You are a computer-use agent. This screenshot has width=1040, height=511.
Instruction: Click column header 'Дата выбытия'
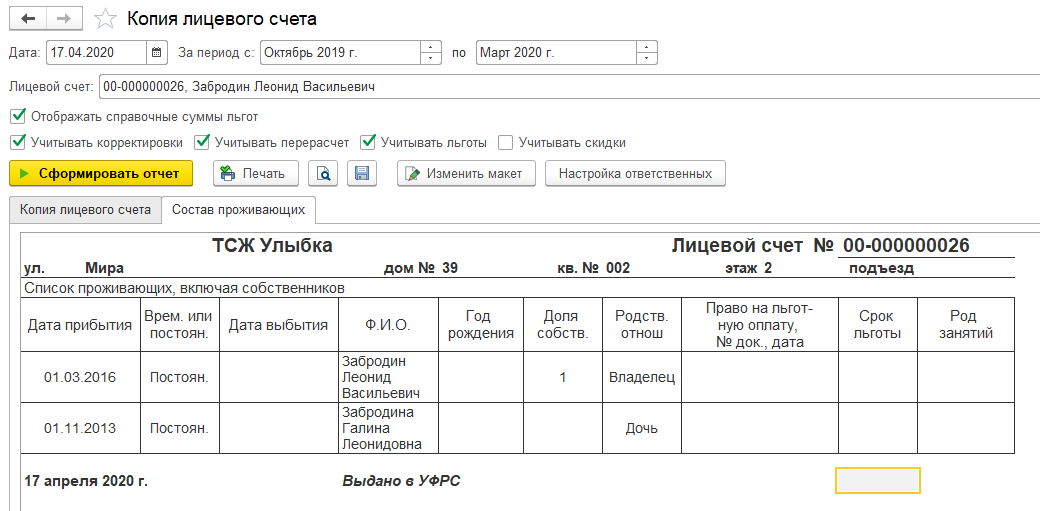(x=279, y=325)
